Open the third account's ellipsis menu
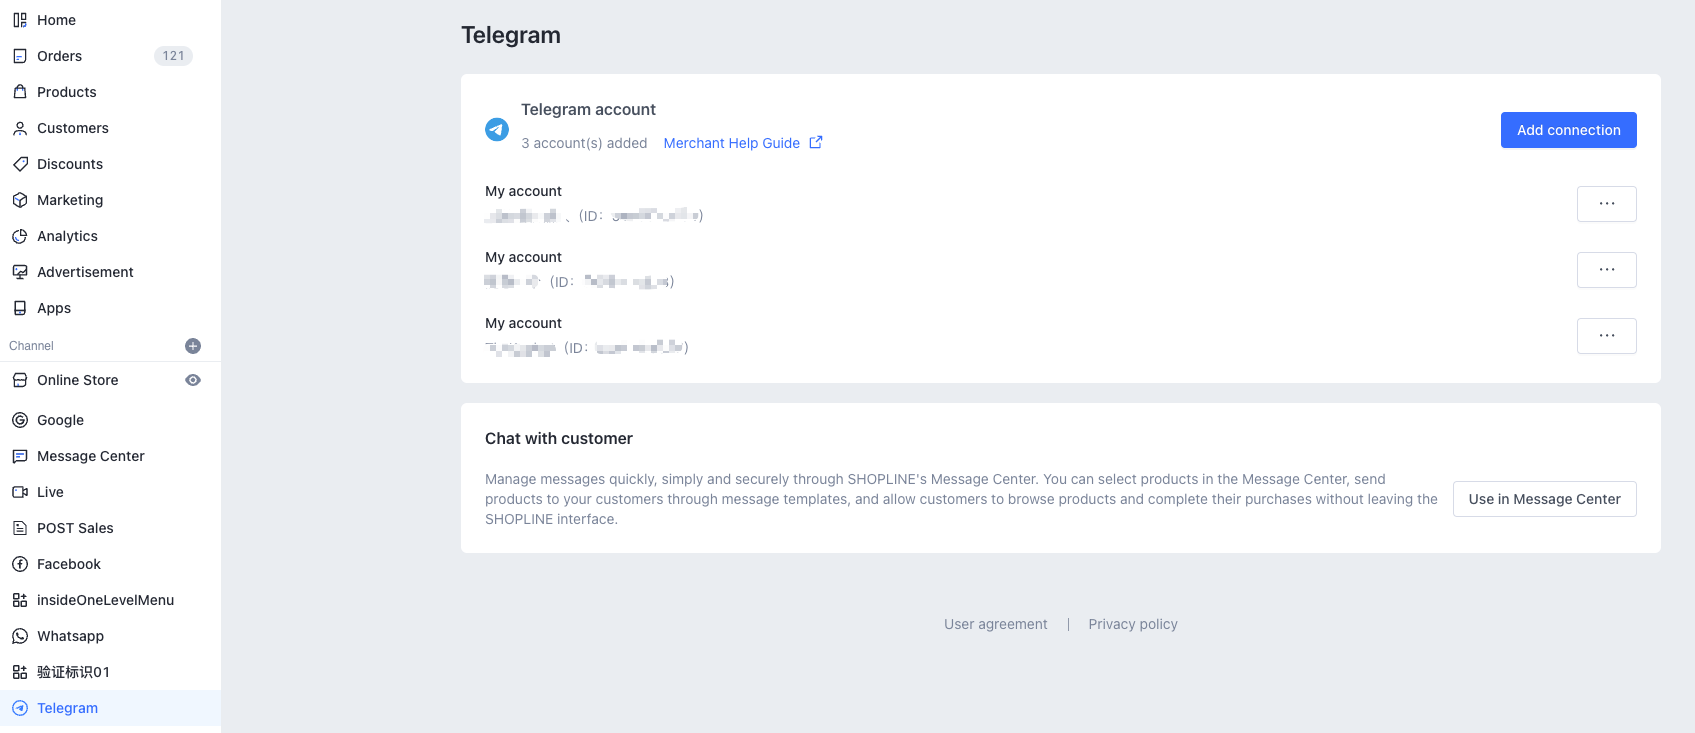The height and width of the screenshot is (733, 1695). coord(1606,336)
